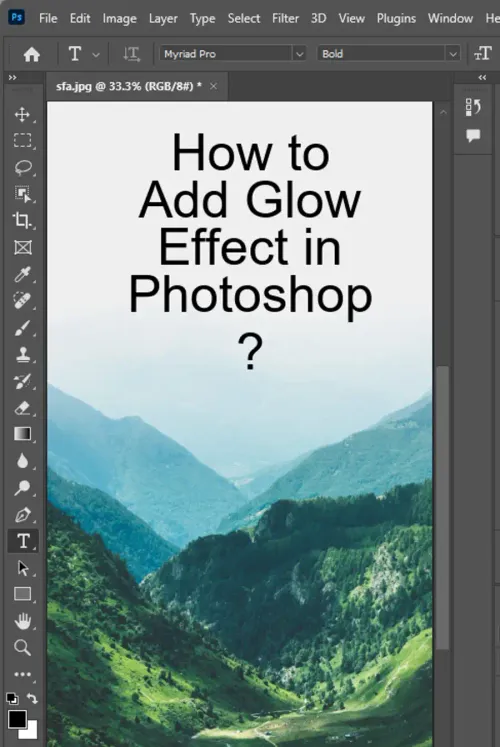Swap foreground and background colors
This screenshot has width=500, height=747.
click(x=32, y=698)
